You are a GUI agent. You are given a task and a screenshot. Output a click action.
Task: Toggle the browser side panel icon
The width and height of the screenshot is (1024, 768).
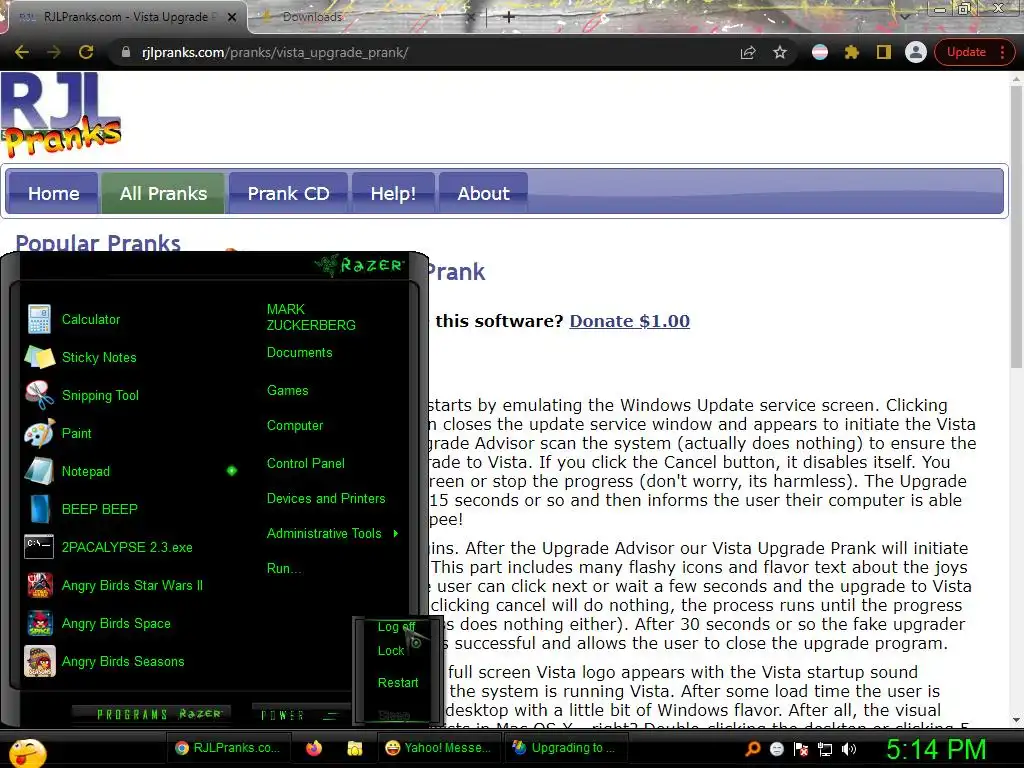pyautogui.click(x=884, y=52)
